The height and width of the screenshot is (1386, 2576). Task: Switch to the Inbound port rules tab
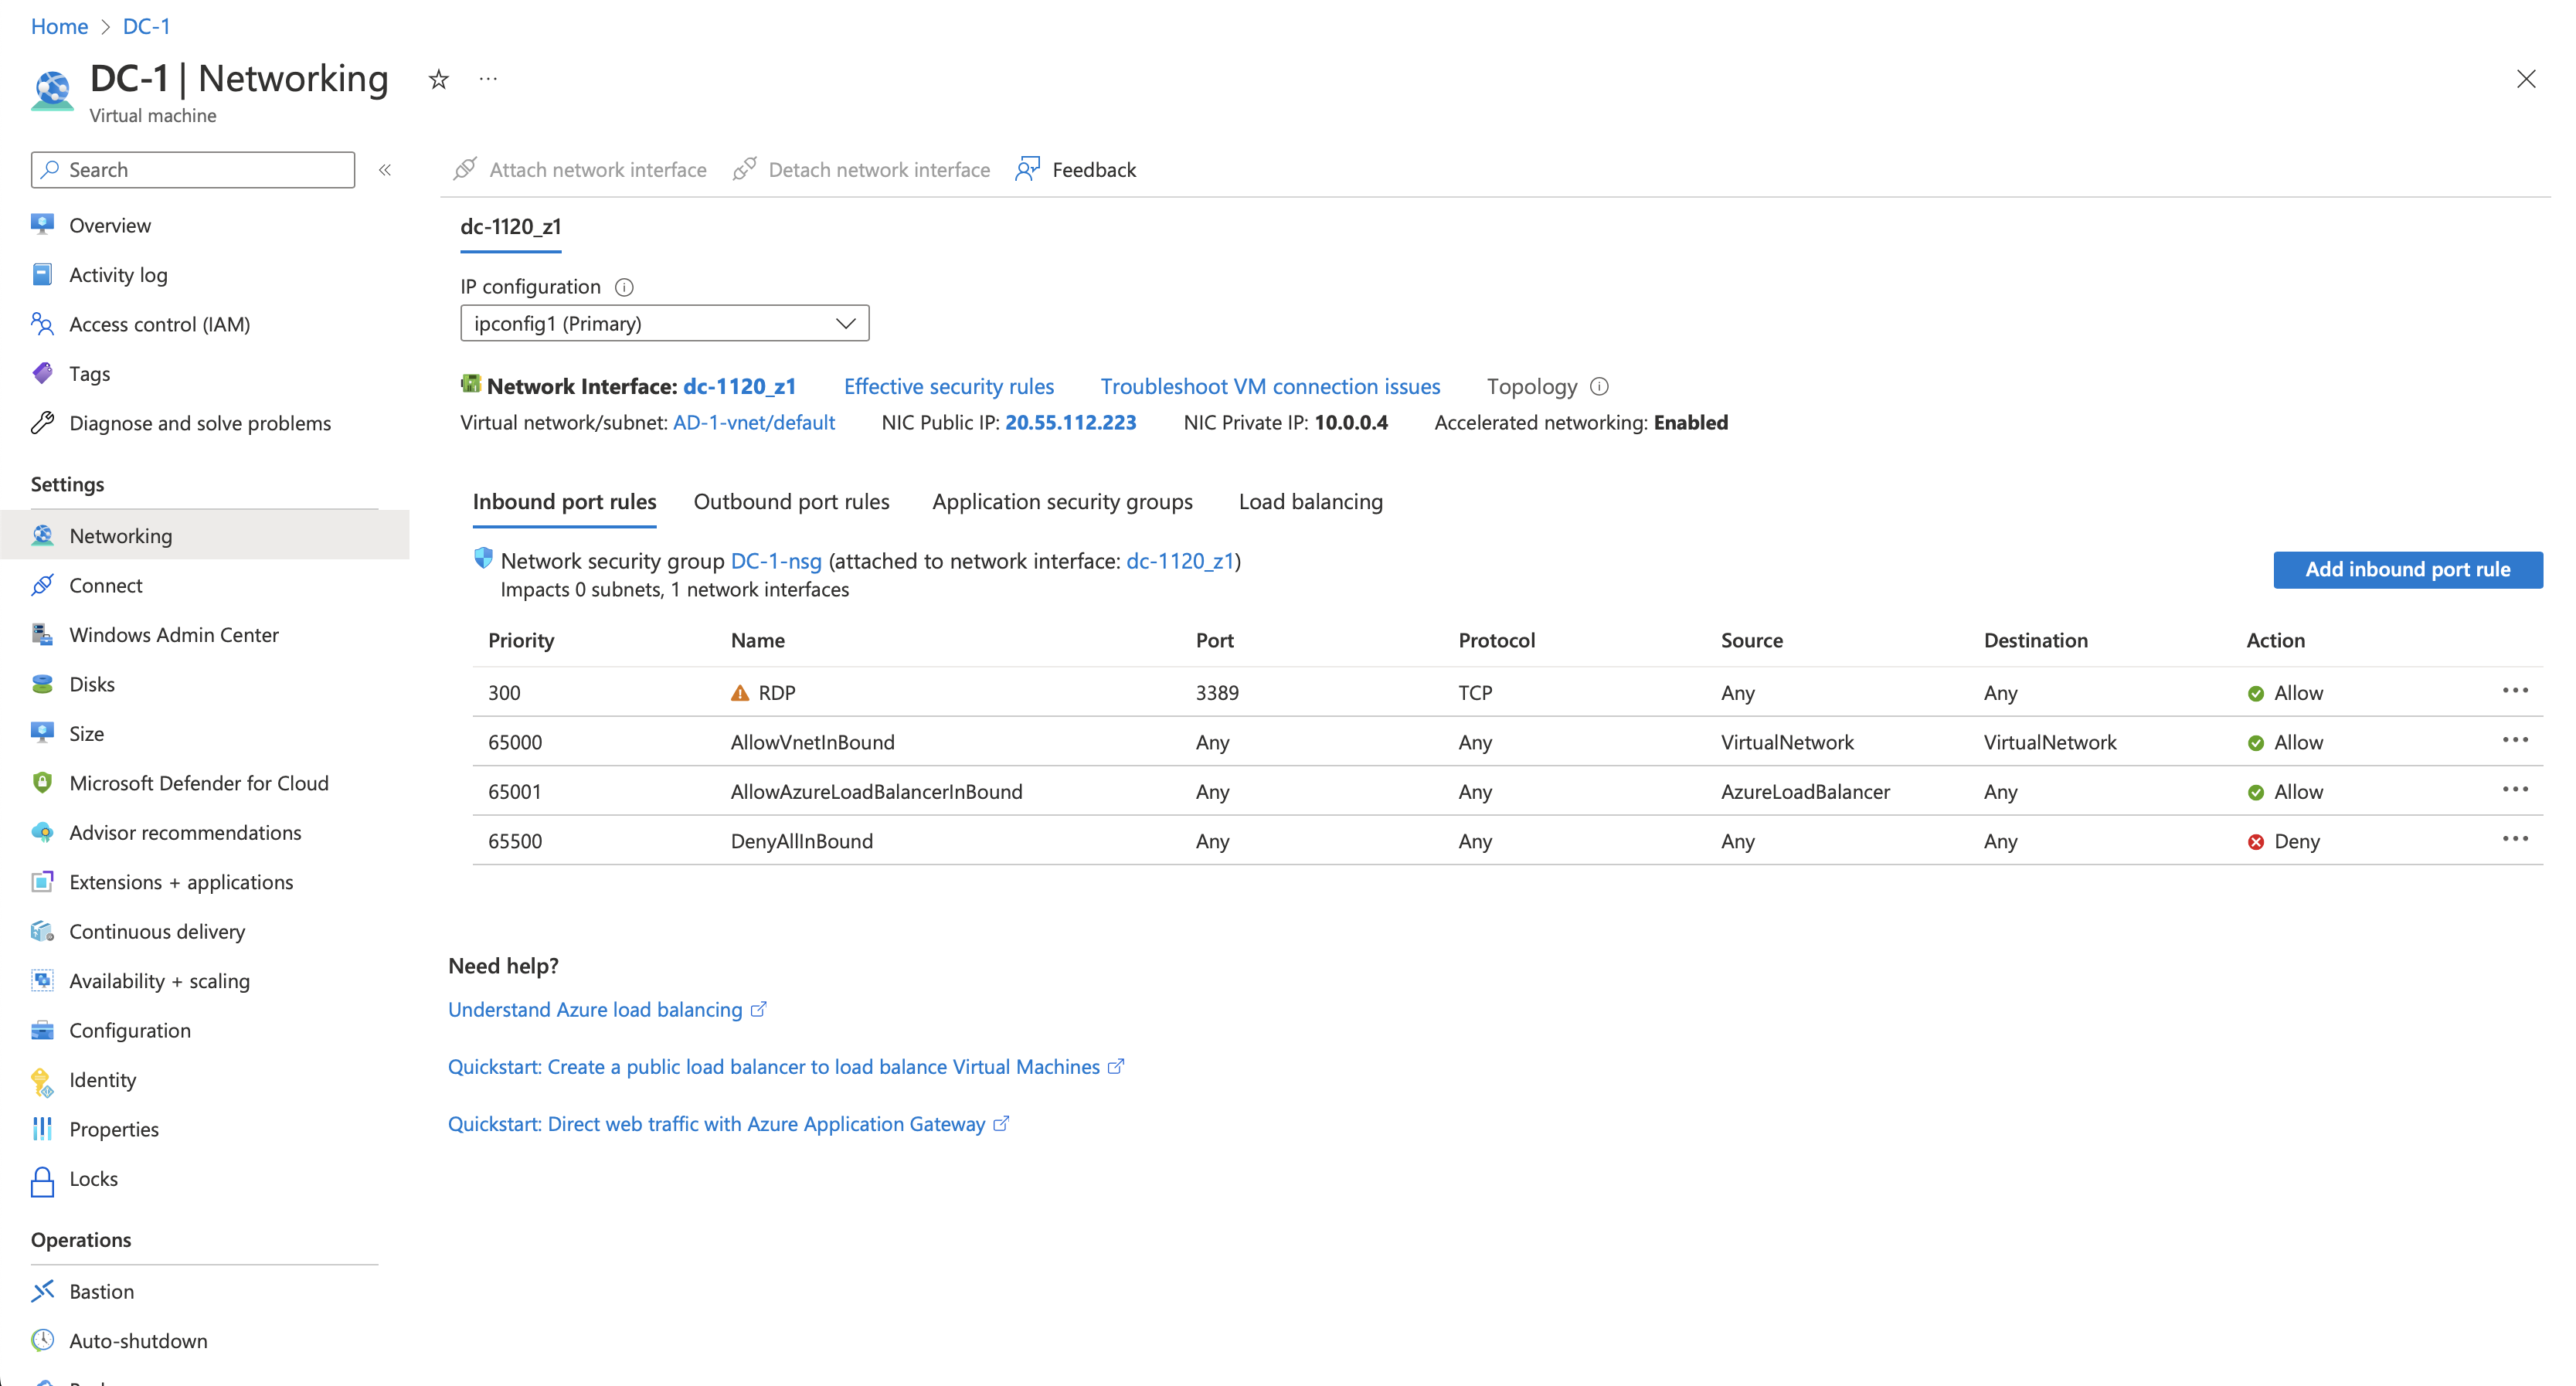(x=564, y=501)
